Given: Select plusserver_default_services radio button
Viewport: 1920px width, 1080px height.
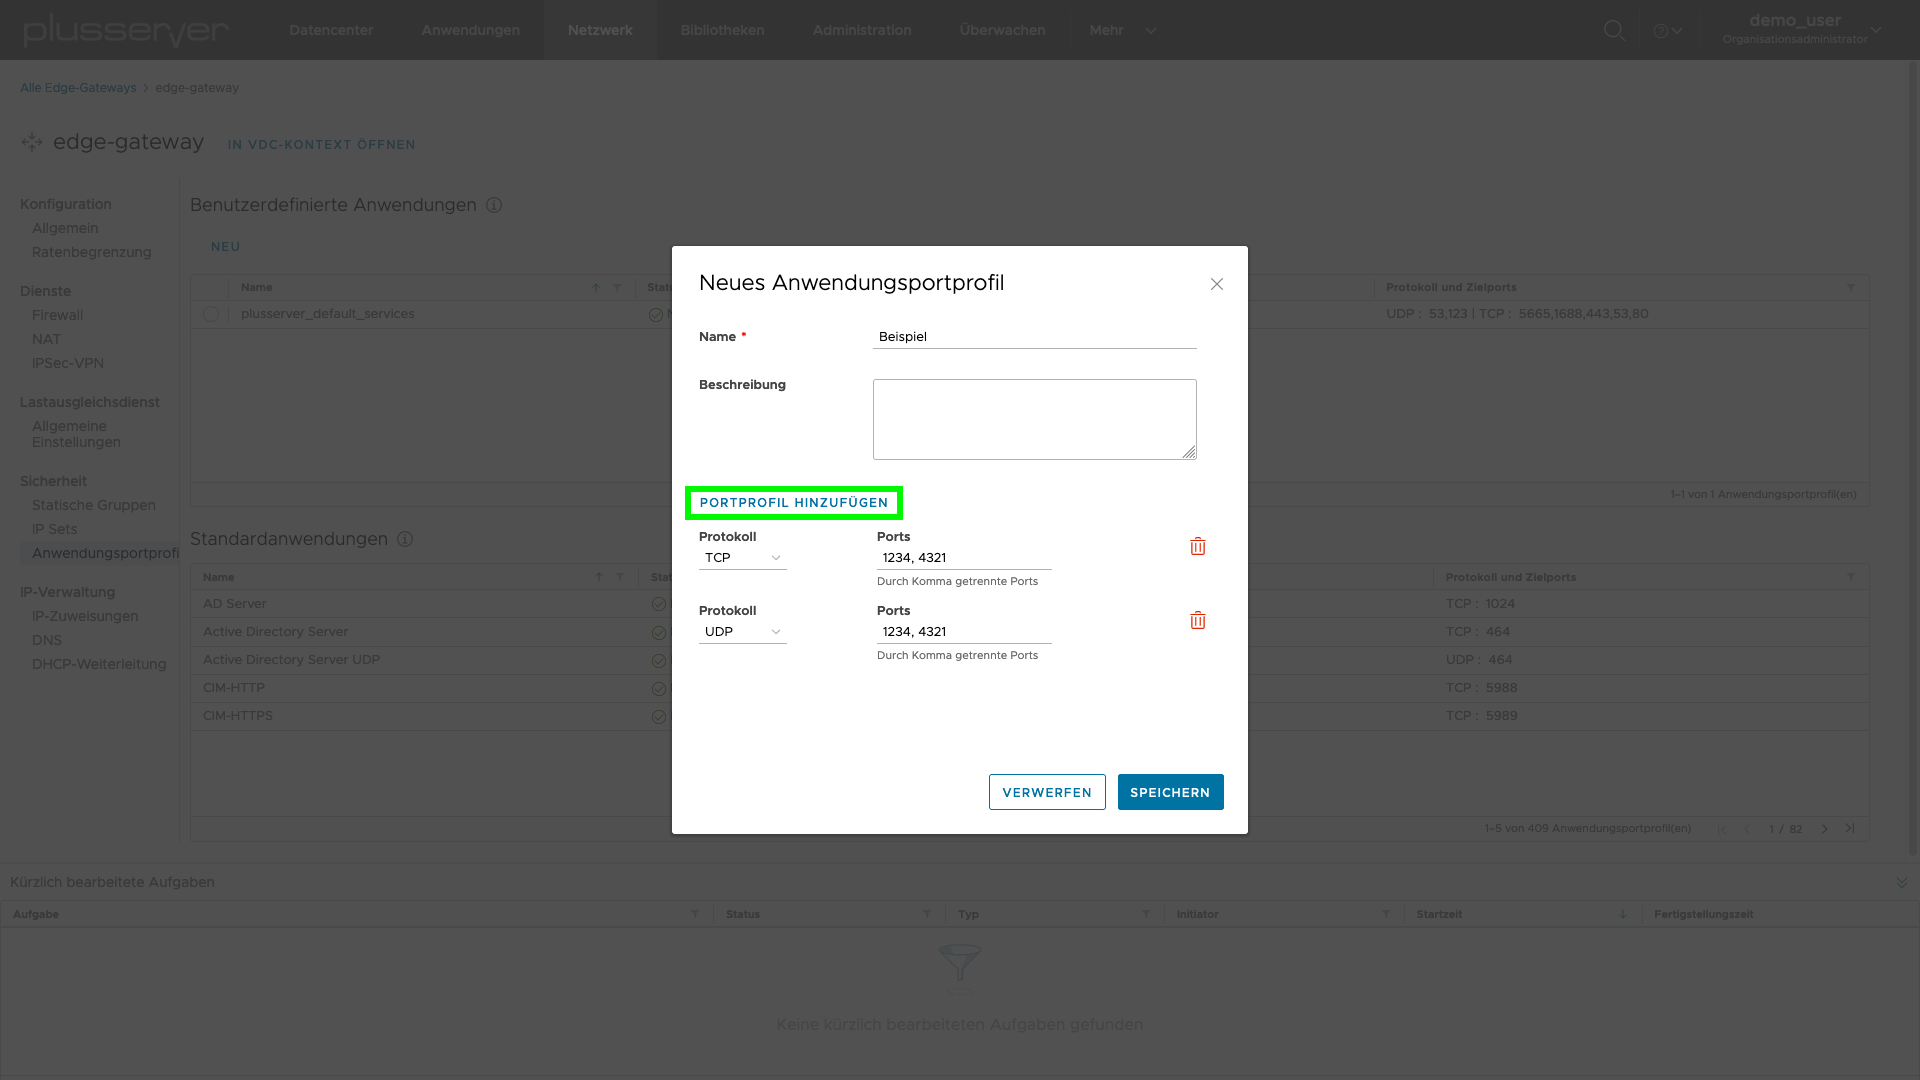Looking at the screenshot, I should point(211,314).
